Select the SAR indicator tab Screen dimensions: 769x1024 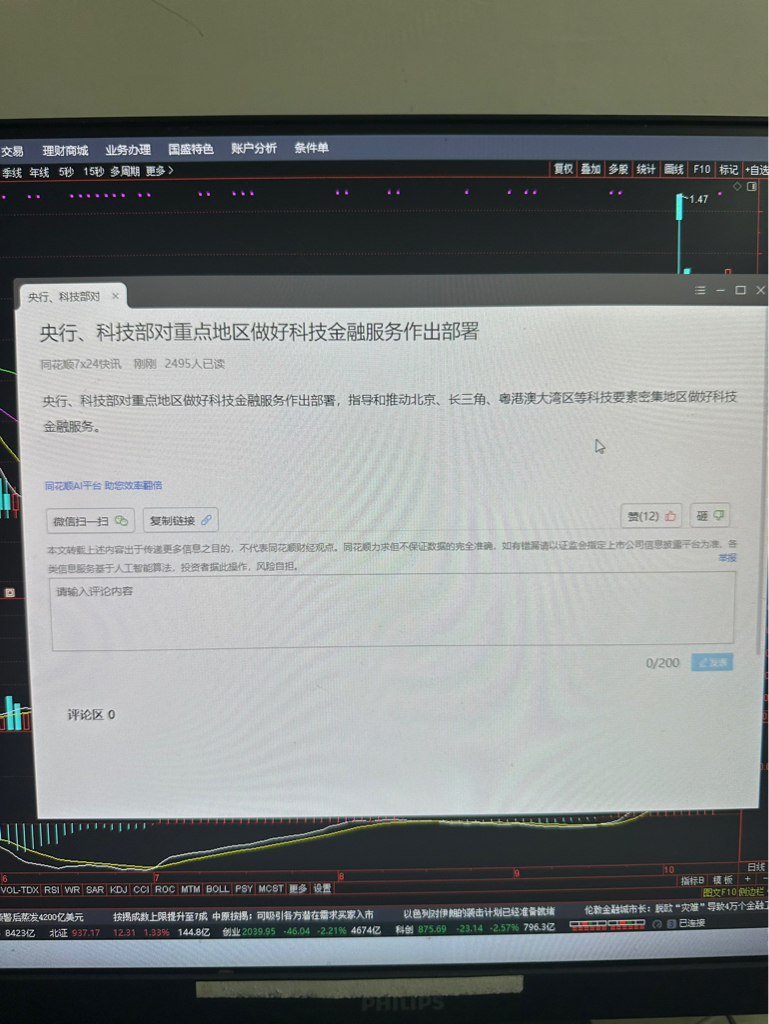point(95,889)
